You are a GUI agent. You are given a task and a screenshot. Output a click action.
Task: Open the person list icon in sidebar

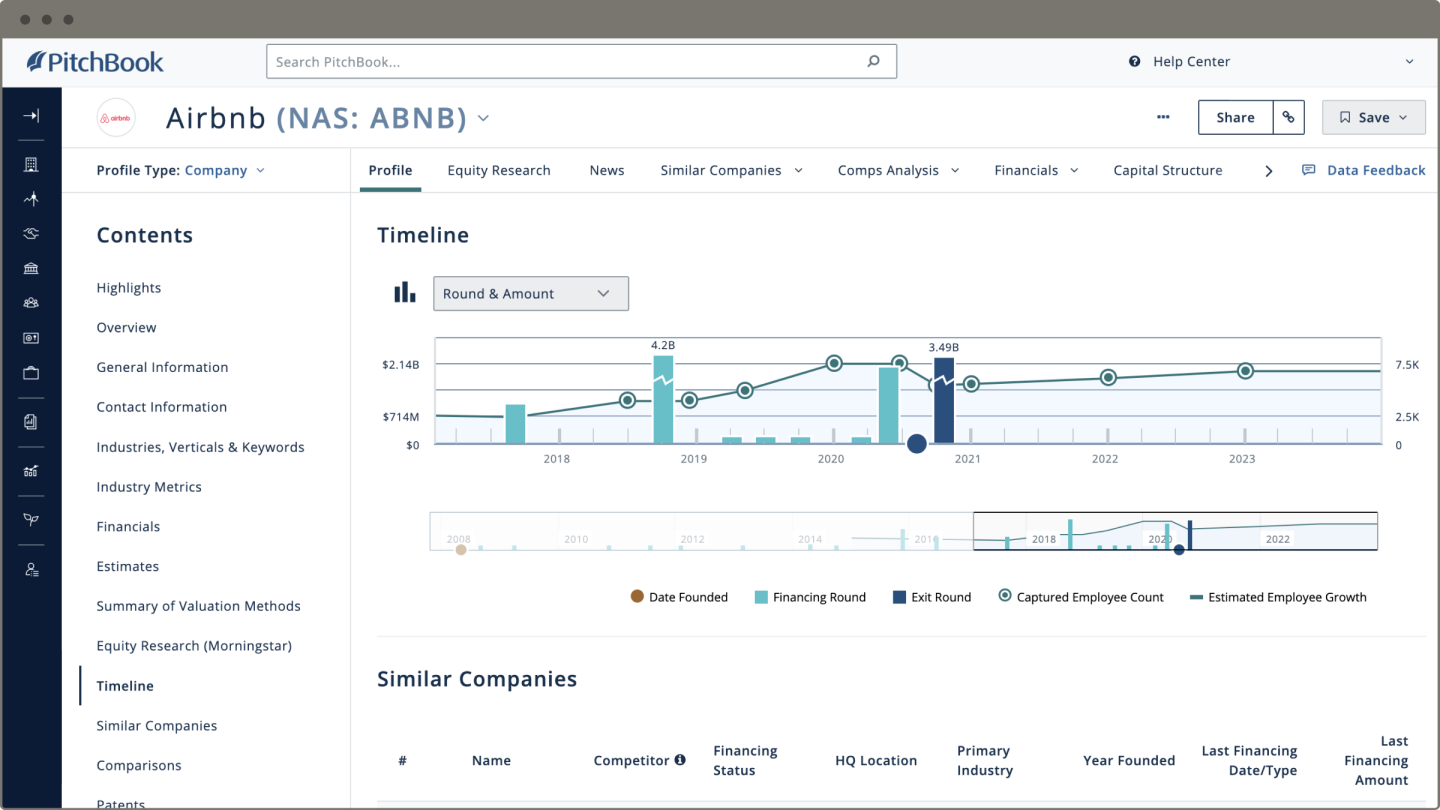(31, 570)
